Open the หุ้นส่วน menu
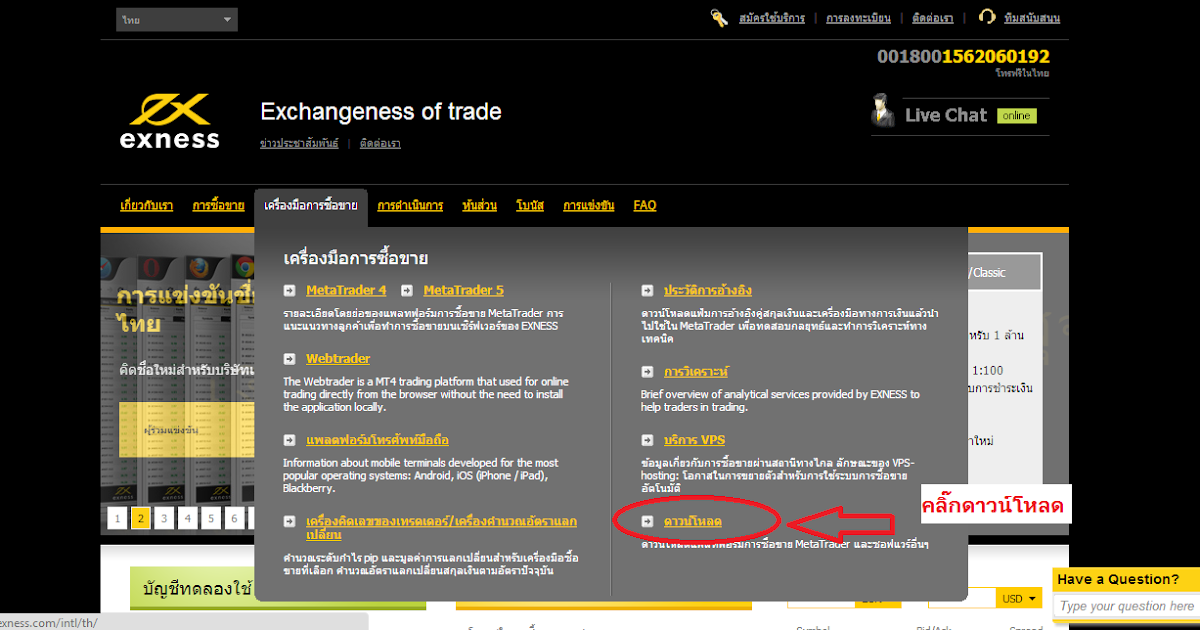This screenshot has height=630, width=1200. tap(480, 206)
